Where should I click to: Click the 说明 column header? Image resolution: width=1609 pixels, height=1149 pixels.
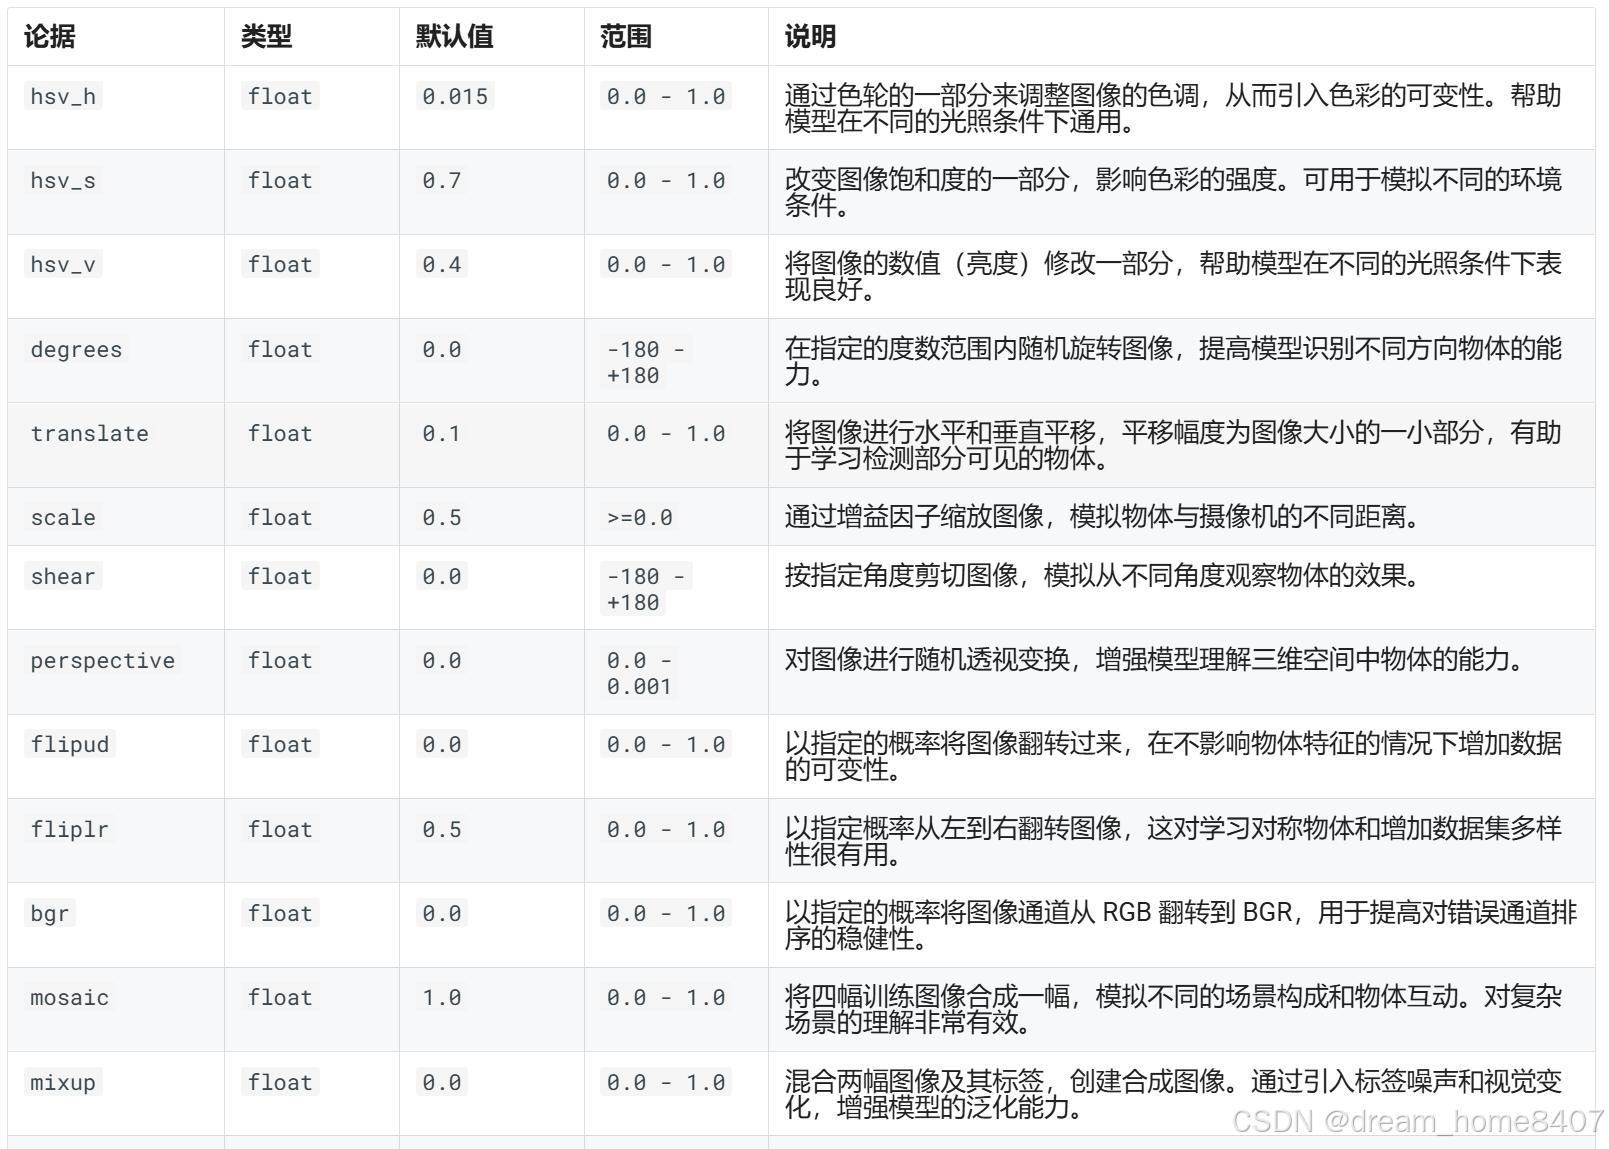[x=810, y=36]
